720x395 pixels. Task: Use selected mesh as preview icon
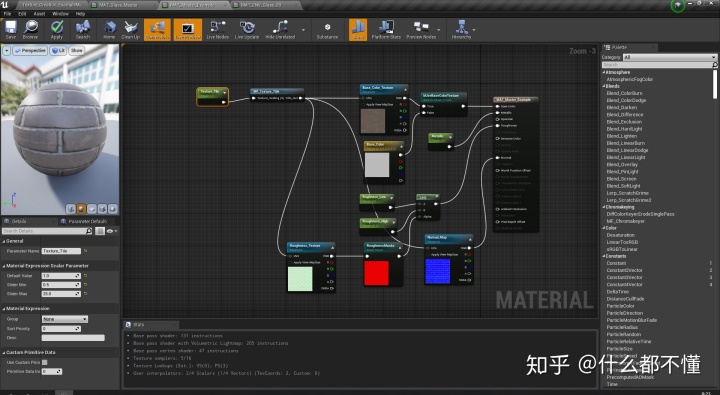112,209
